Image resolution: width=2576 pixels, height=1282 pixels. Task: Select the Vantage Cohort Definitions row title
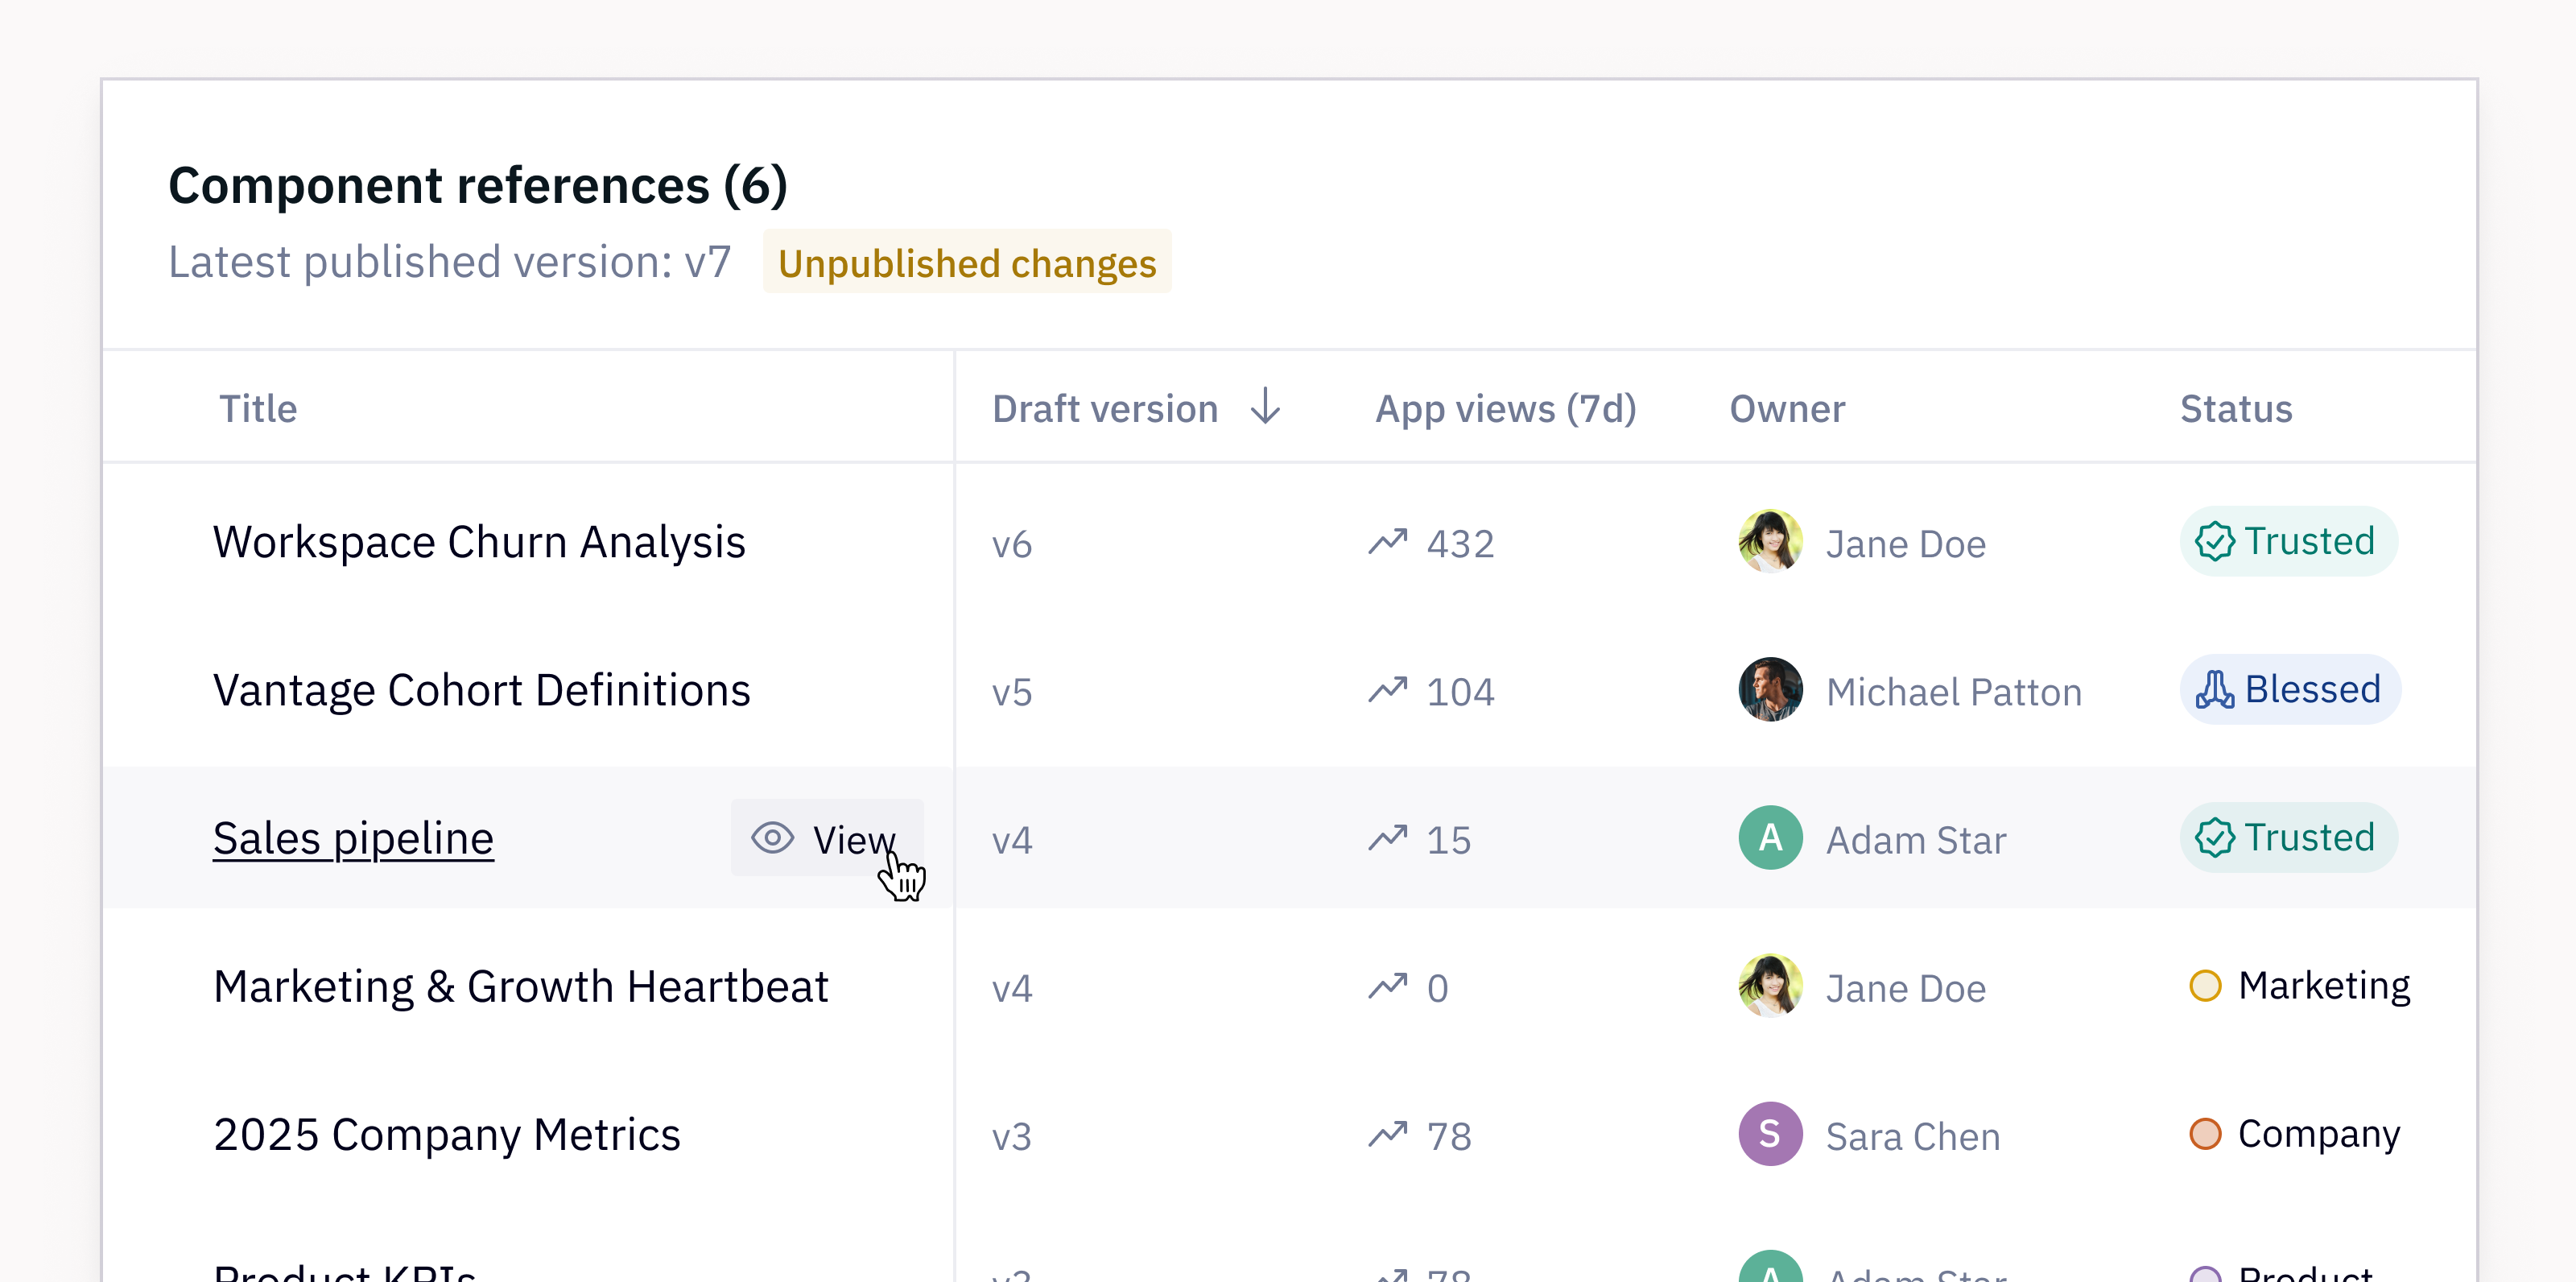(481, 690)
